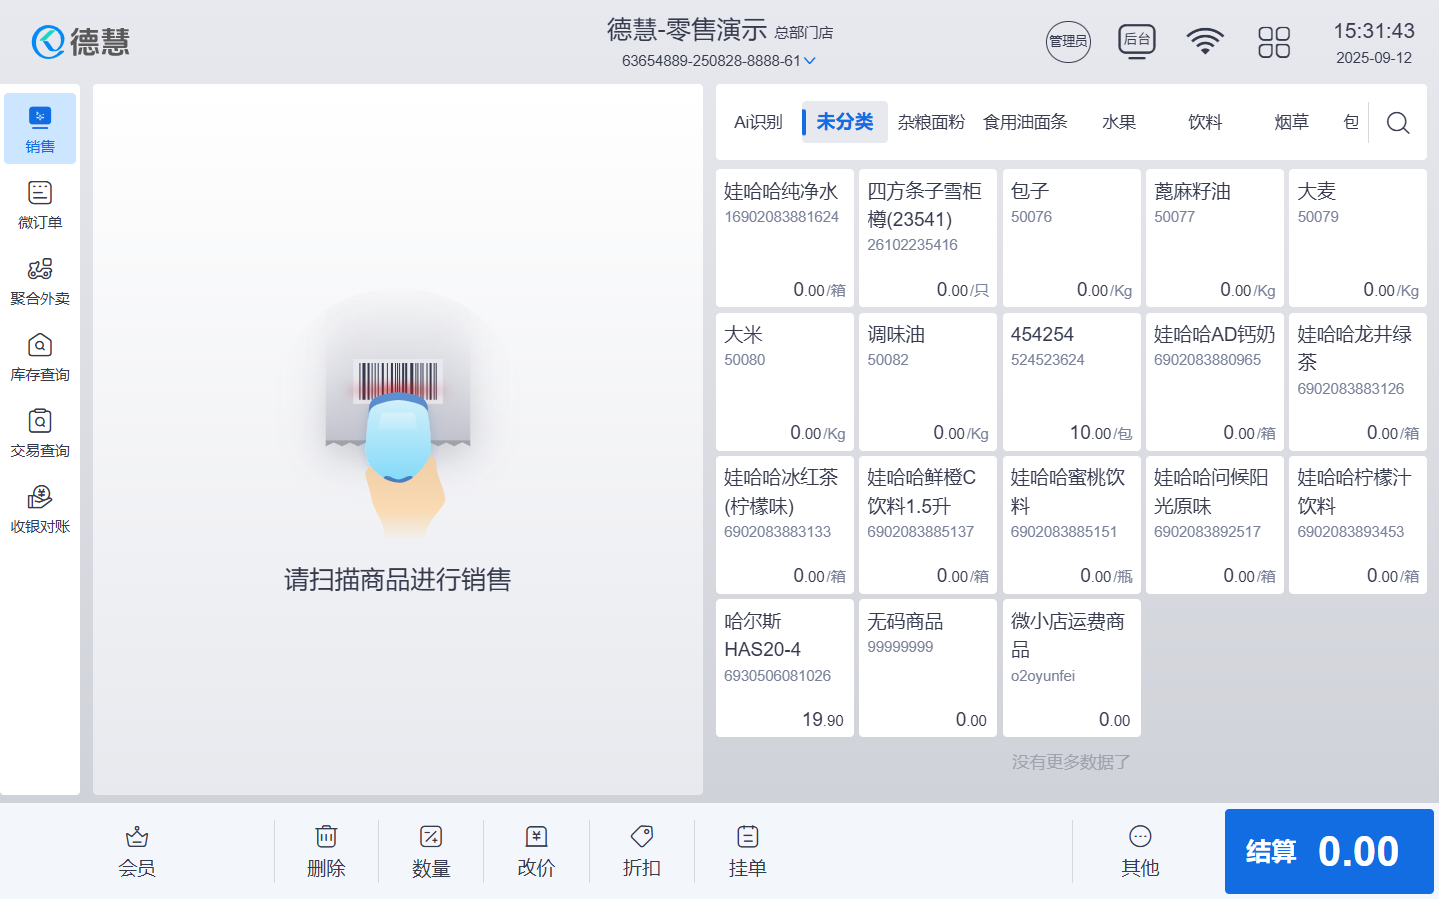This screenshot has height=899, width=1439.
Task: Select the 饮料 category tab
Action: point(1205,122)
